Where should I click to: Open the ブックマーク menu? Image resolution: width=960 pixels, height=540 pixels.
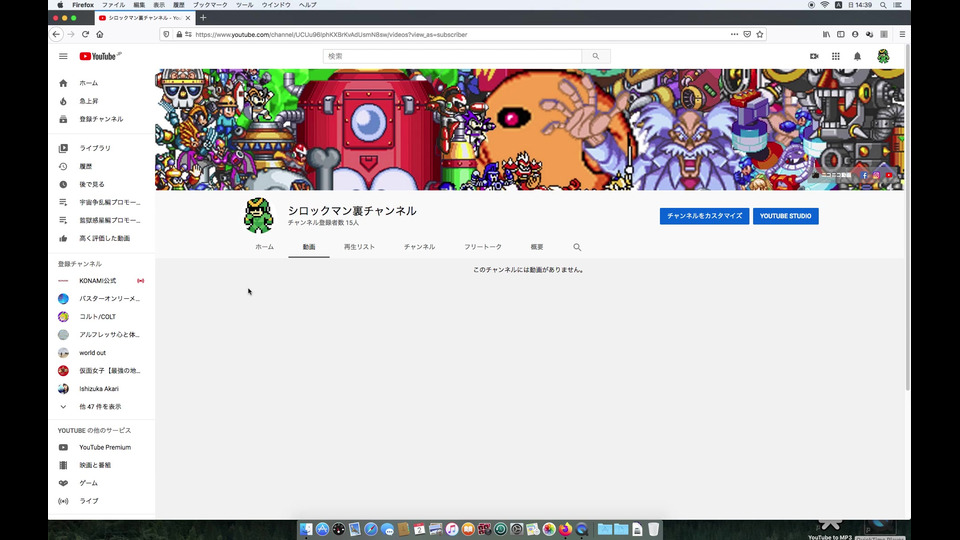pos(210,5)
